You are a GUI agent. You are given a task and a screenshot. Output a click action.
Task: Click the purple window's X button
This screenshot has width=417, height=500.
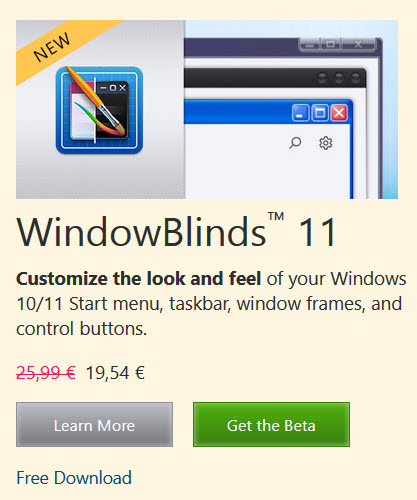[358, 44]
